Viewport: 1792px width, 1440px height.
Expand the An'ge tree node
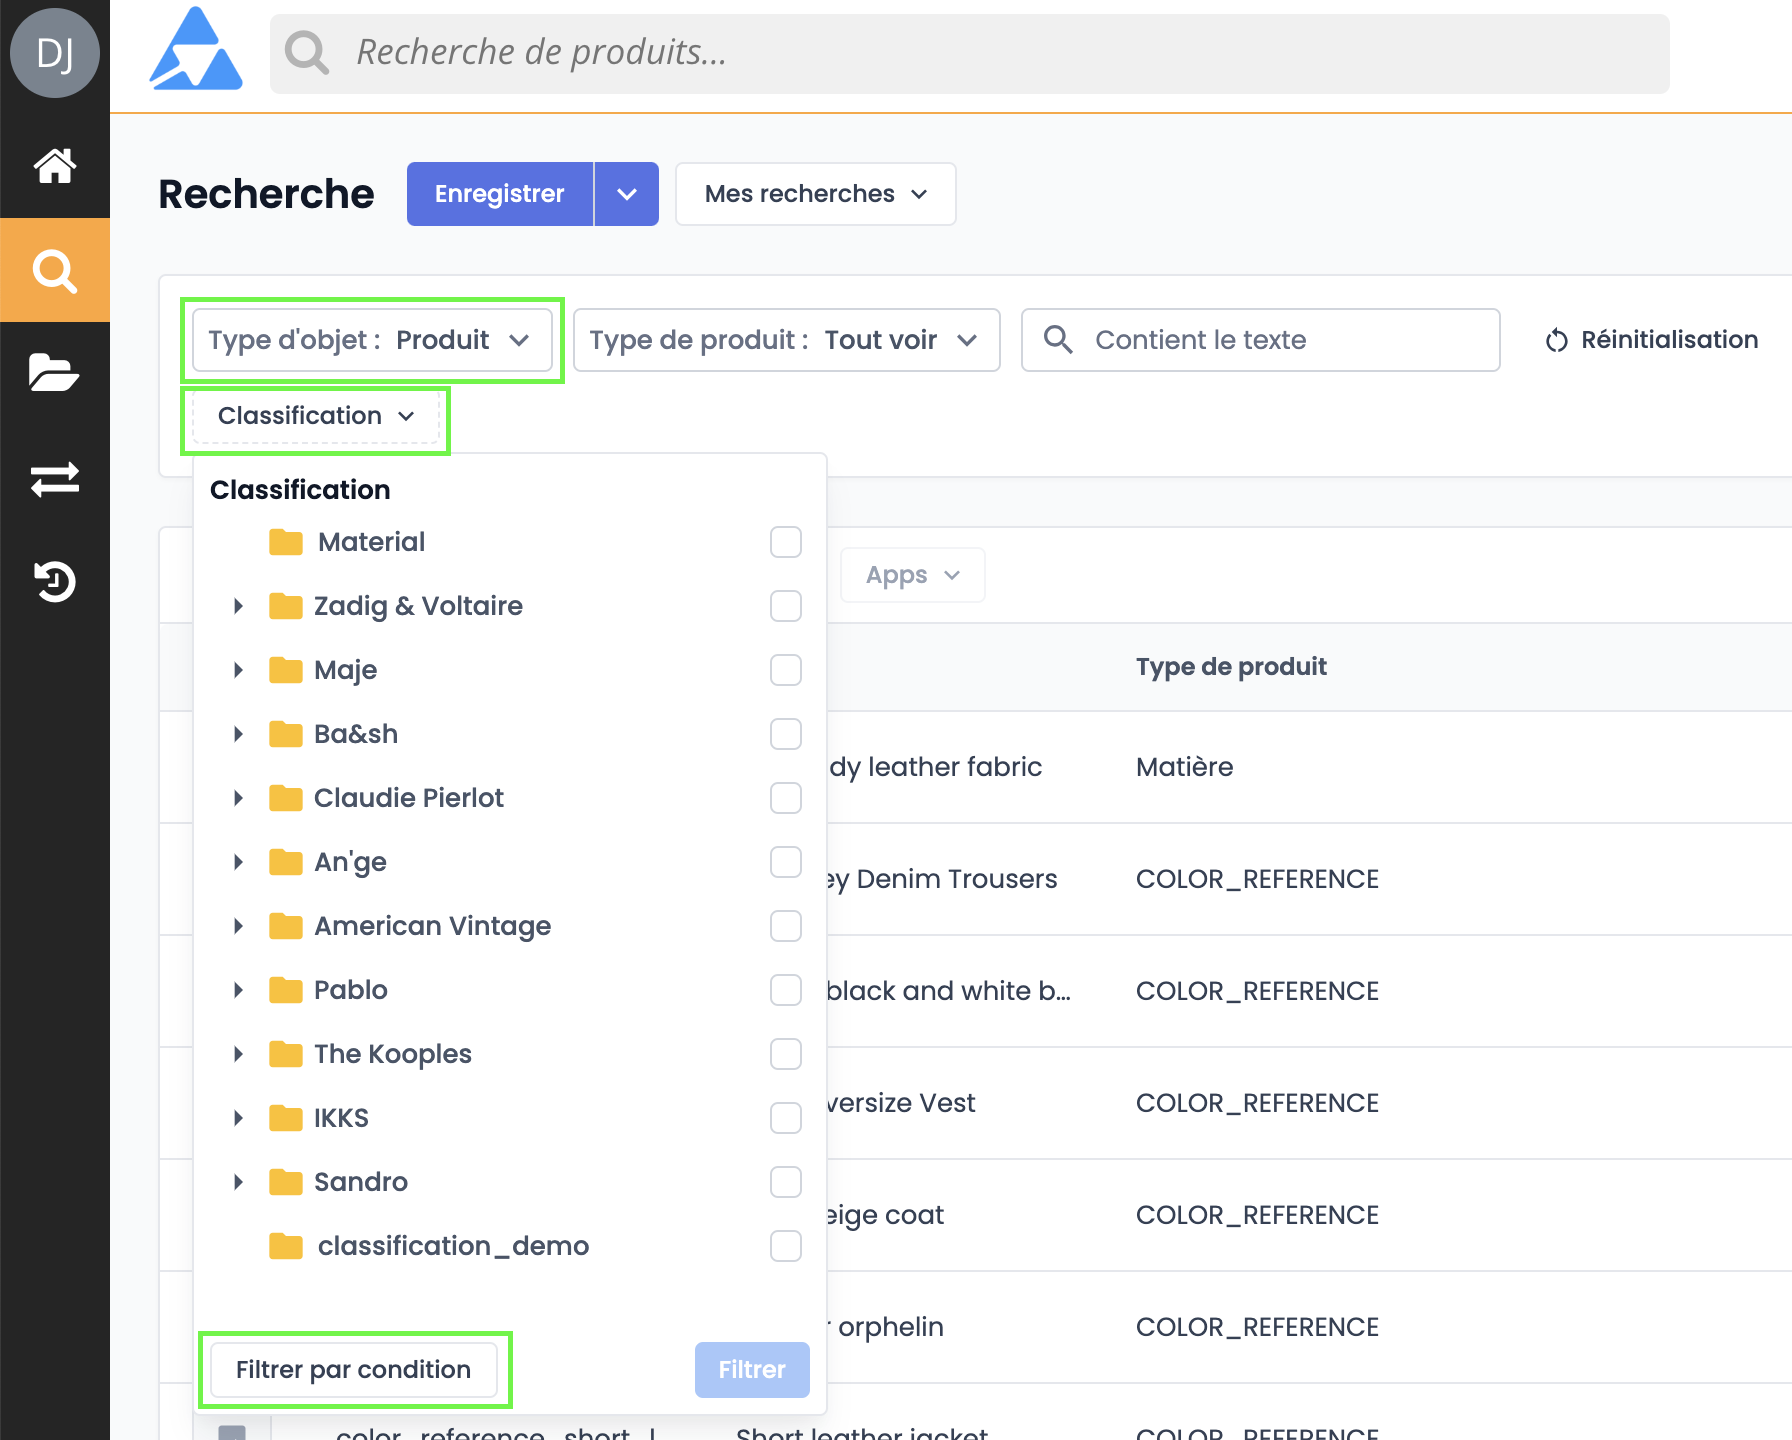[238, 862]
